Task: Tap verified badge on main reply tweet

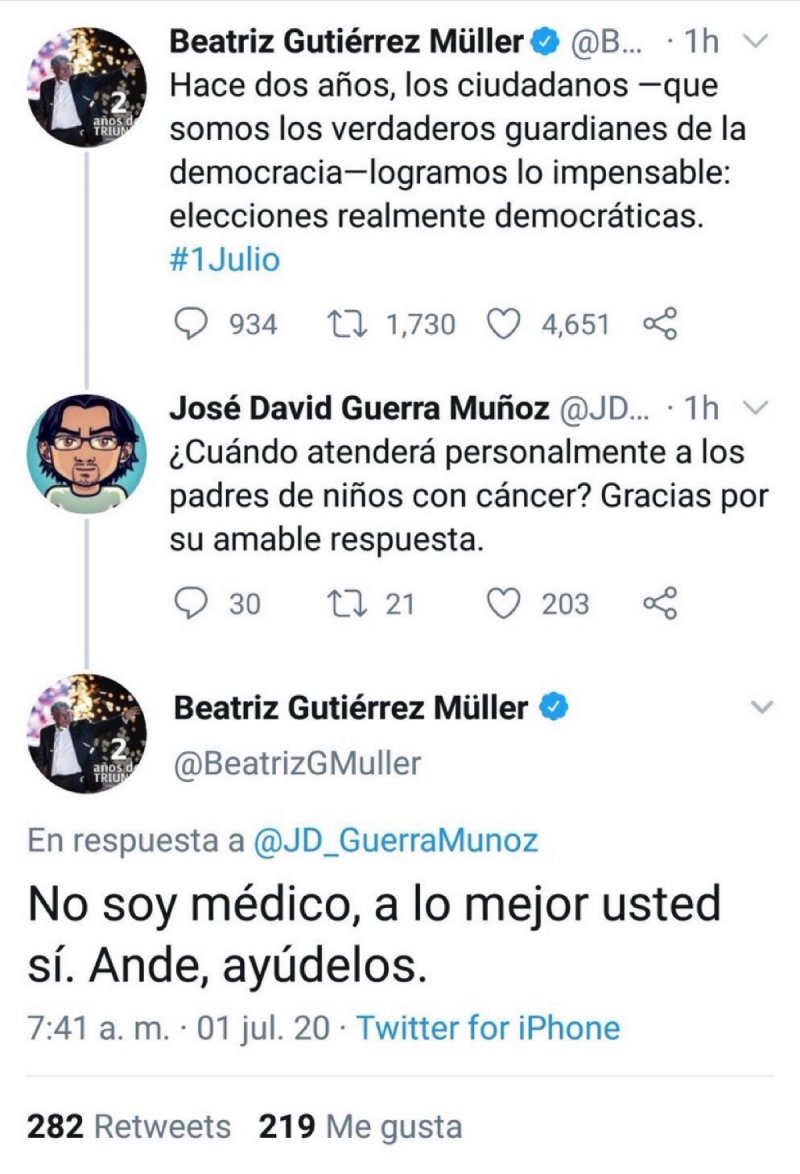Action: pos(554,709)
